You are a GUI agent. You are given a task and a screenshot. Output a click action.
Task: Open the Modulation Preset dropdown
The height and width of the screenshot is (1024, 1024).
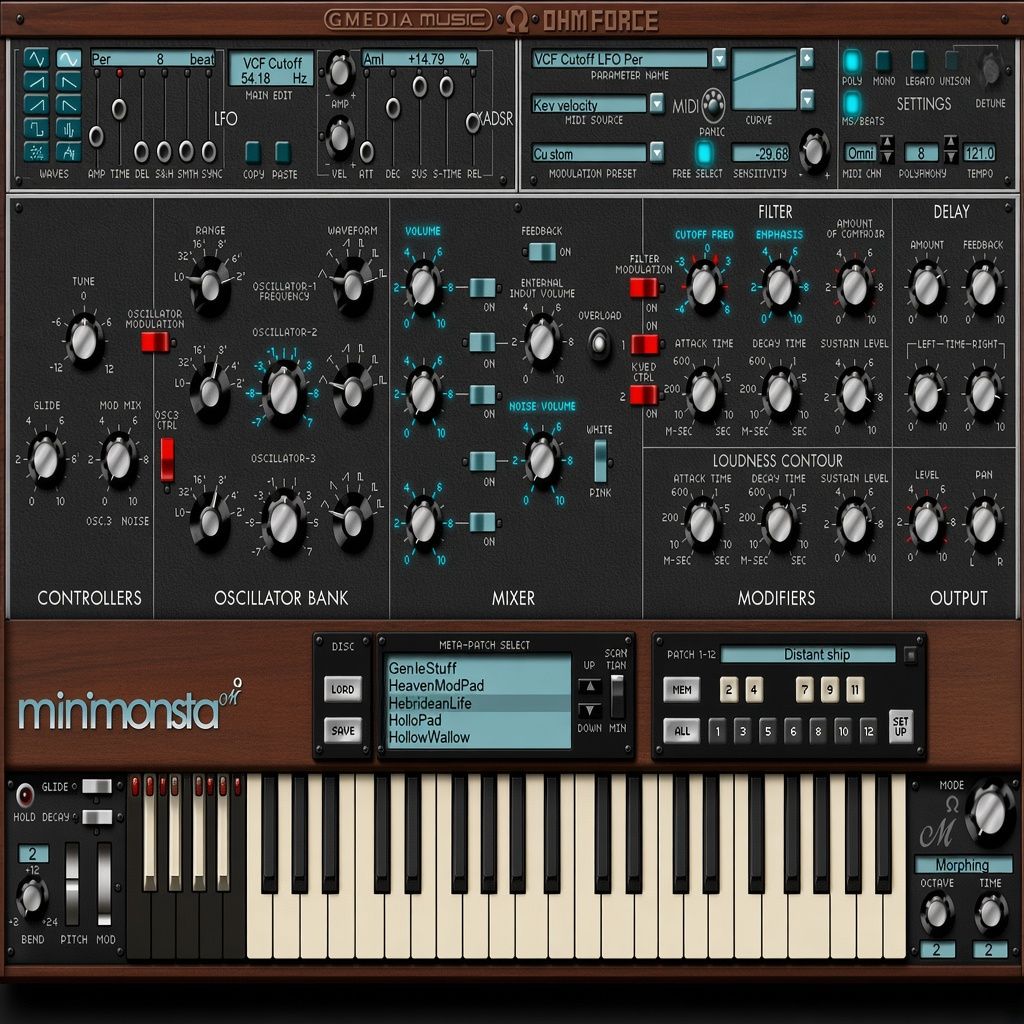tap(656, 153)
